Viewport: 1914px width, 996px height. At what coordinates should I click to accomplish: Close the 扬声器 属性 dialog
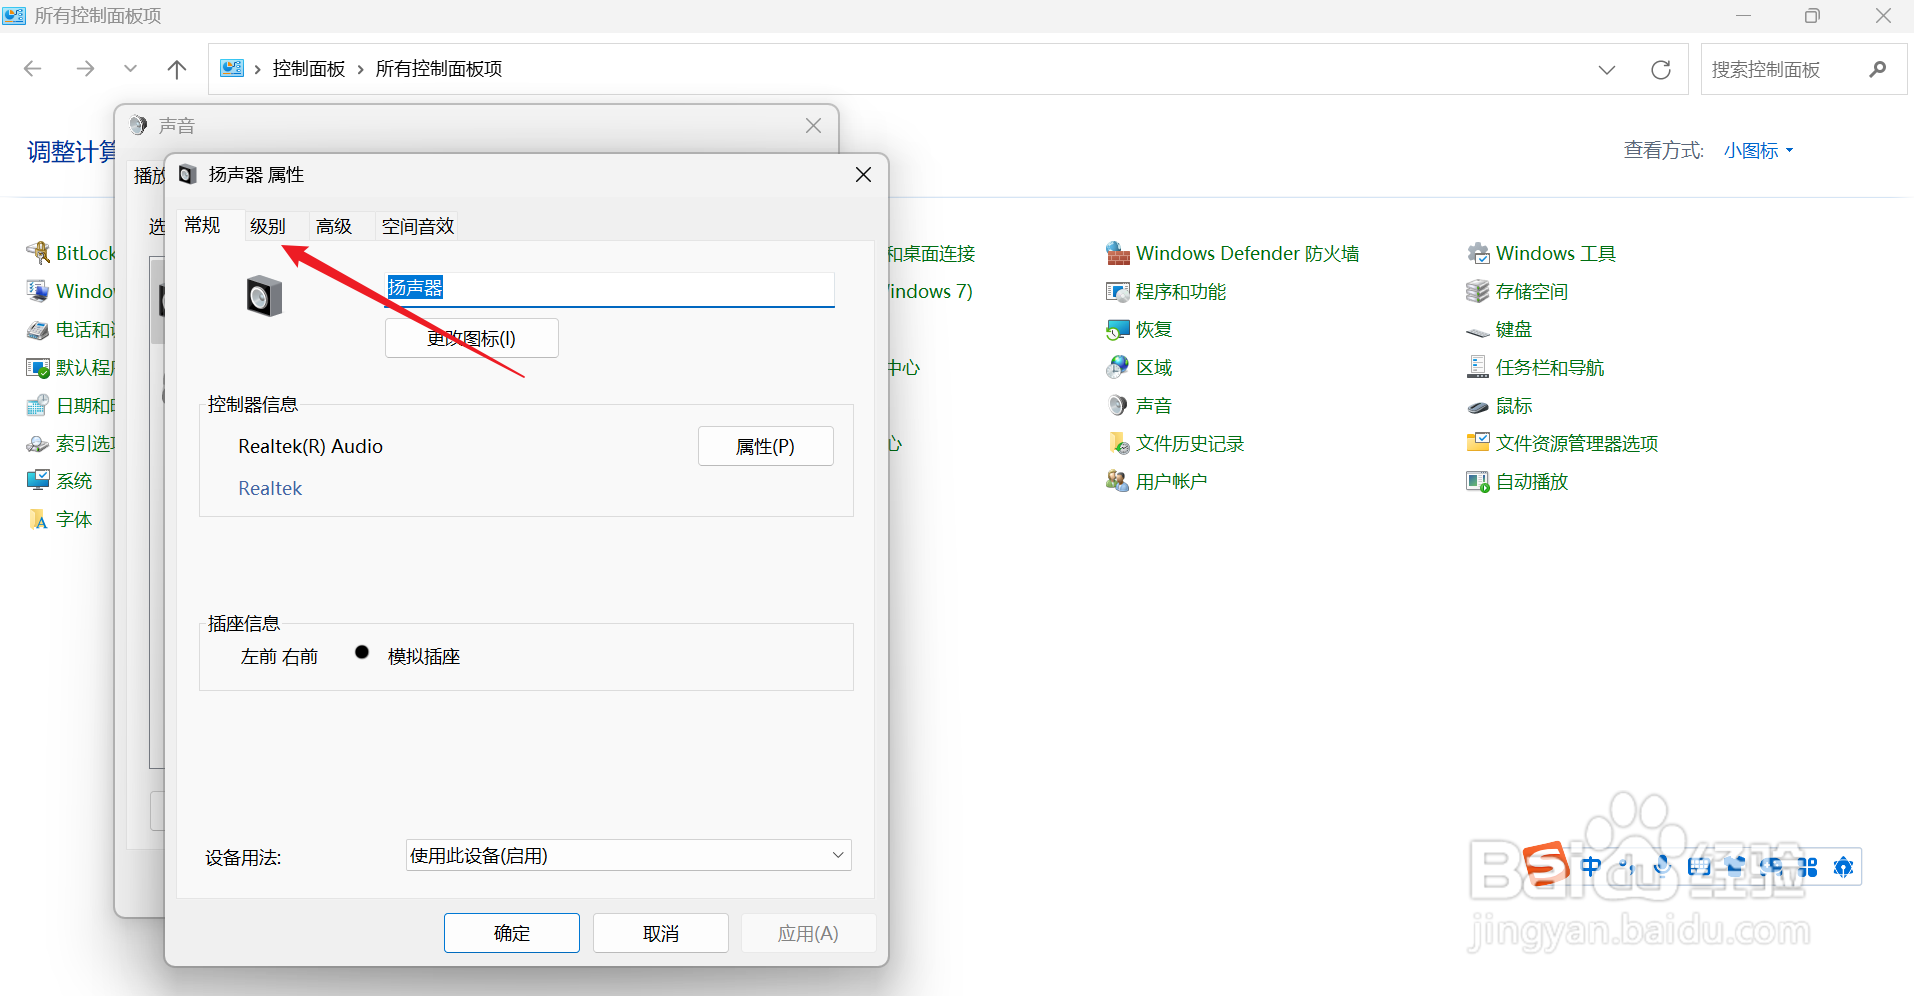[864, 175]
